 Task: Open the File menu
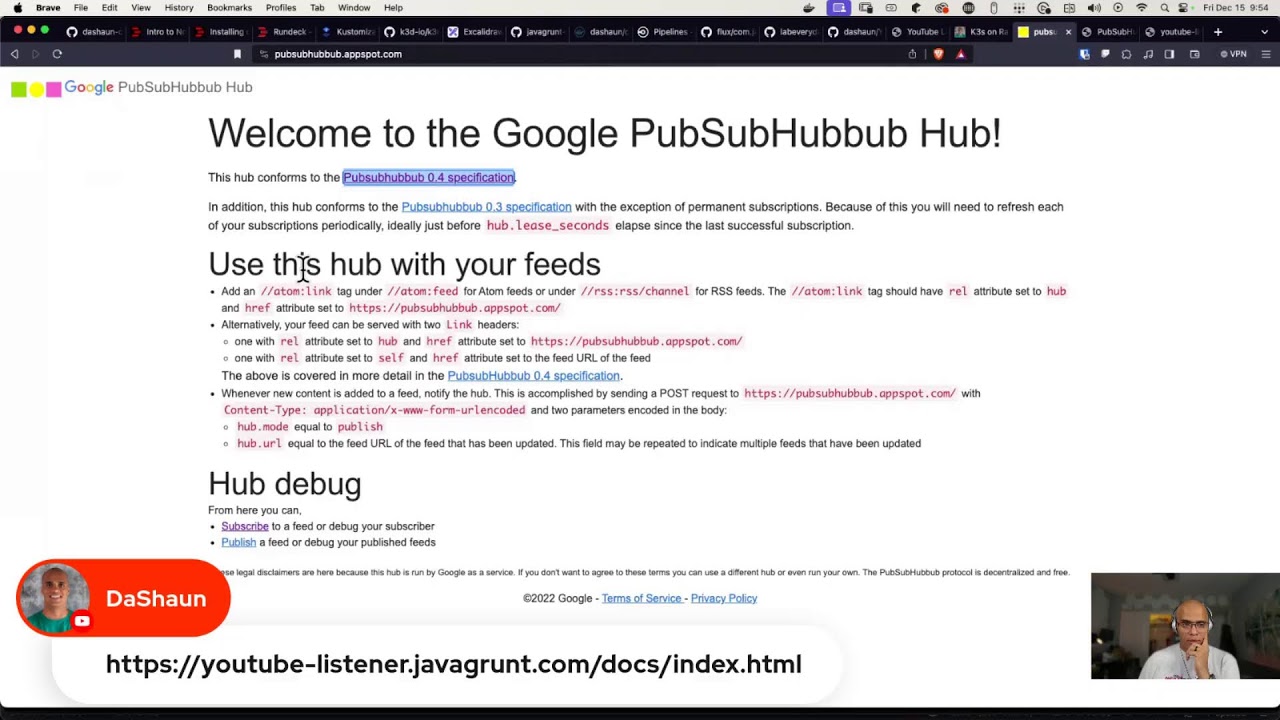click(x=81, y=7)
